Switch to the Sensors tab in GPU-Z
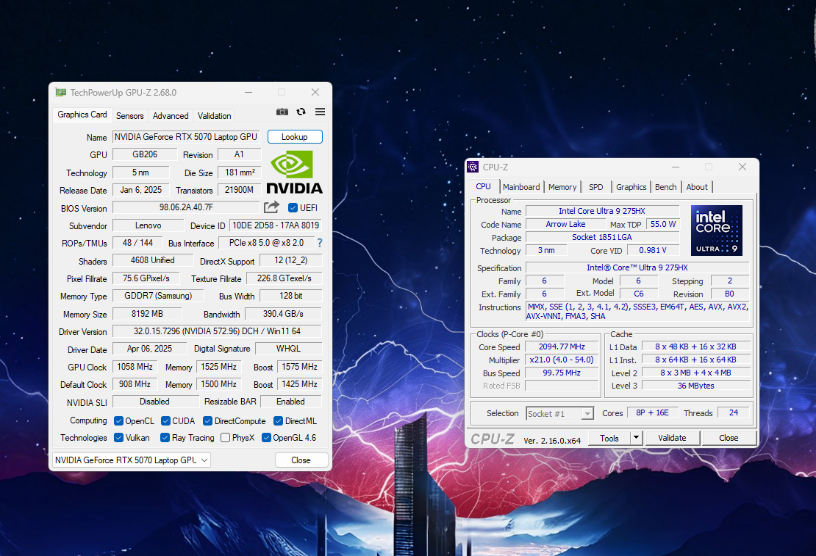 [x=130, y=116]
